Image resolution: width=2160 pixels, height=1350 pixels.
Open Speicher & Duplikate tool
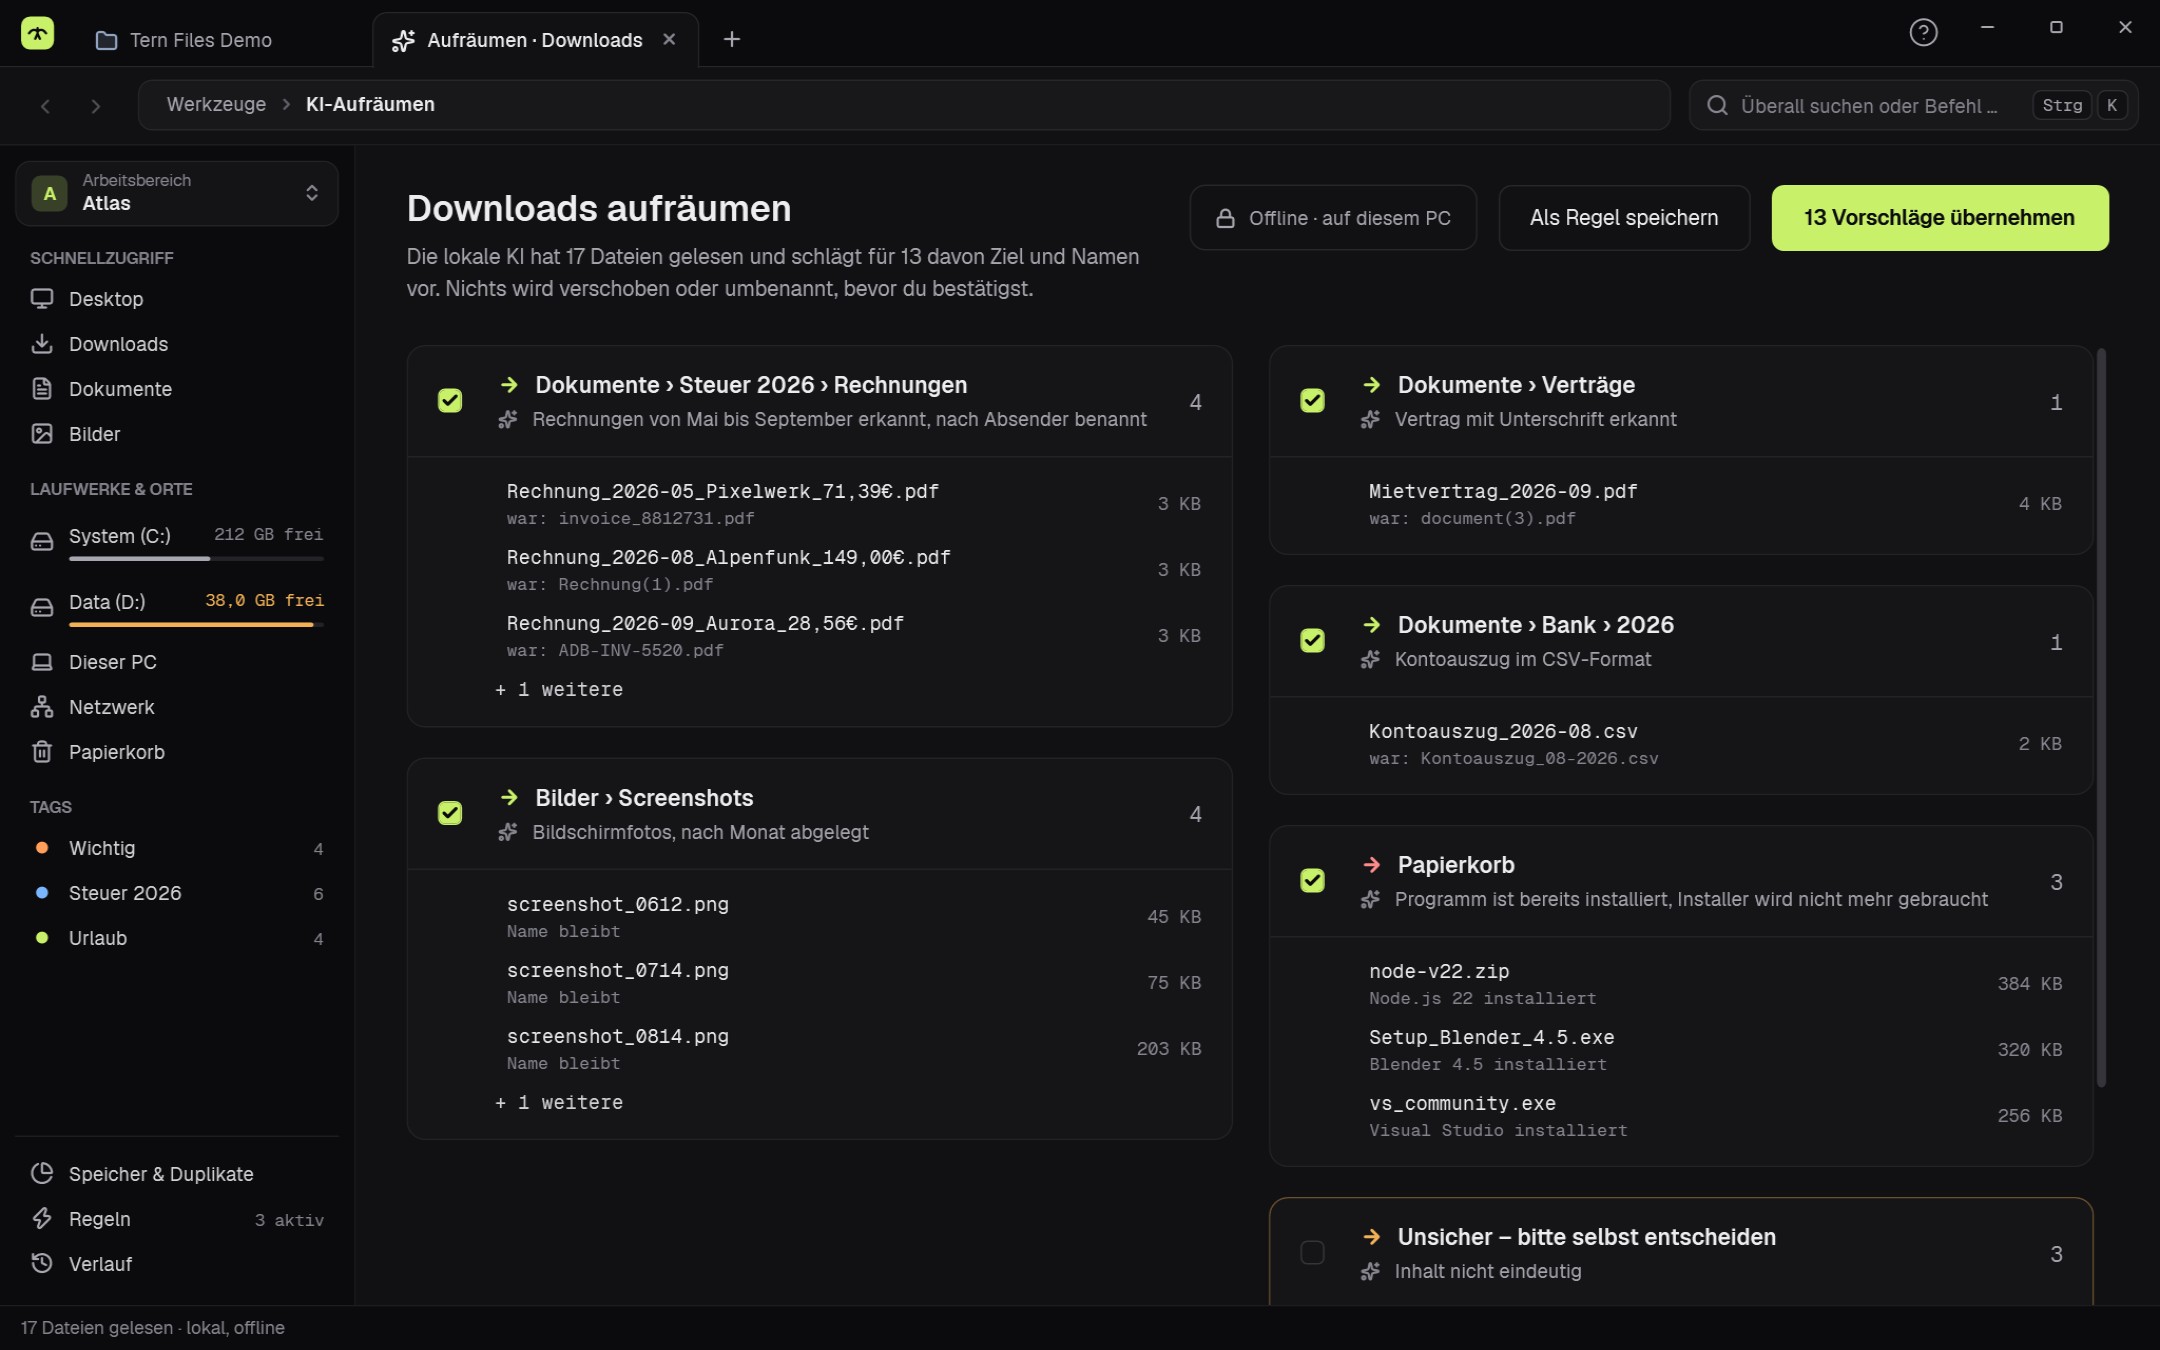177,1174
